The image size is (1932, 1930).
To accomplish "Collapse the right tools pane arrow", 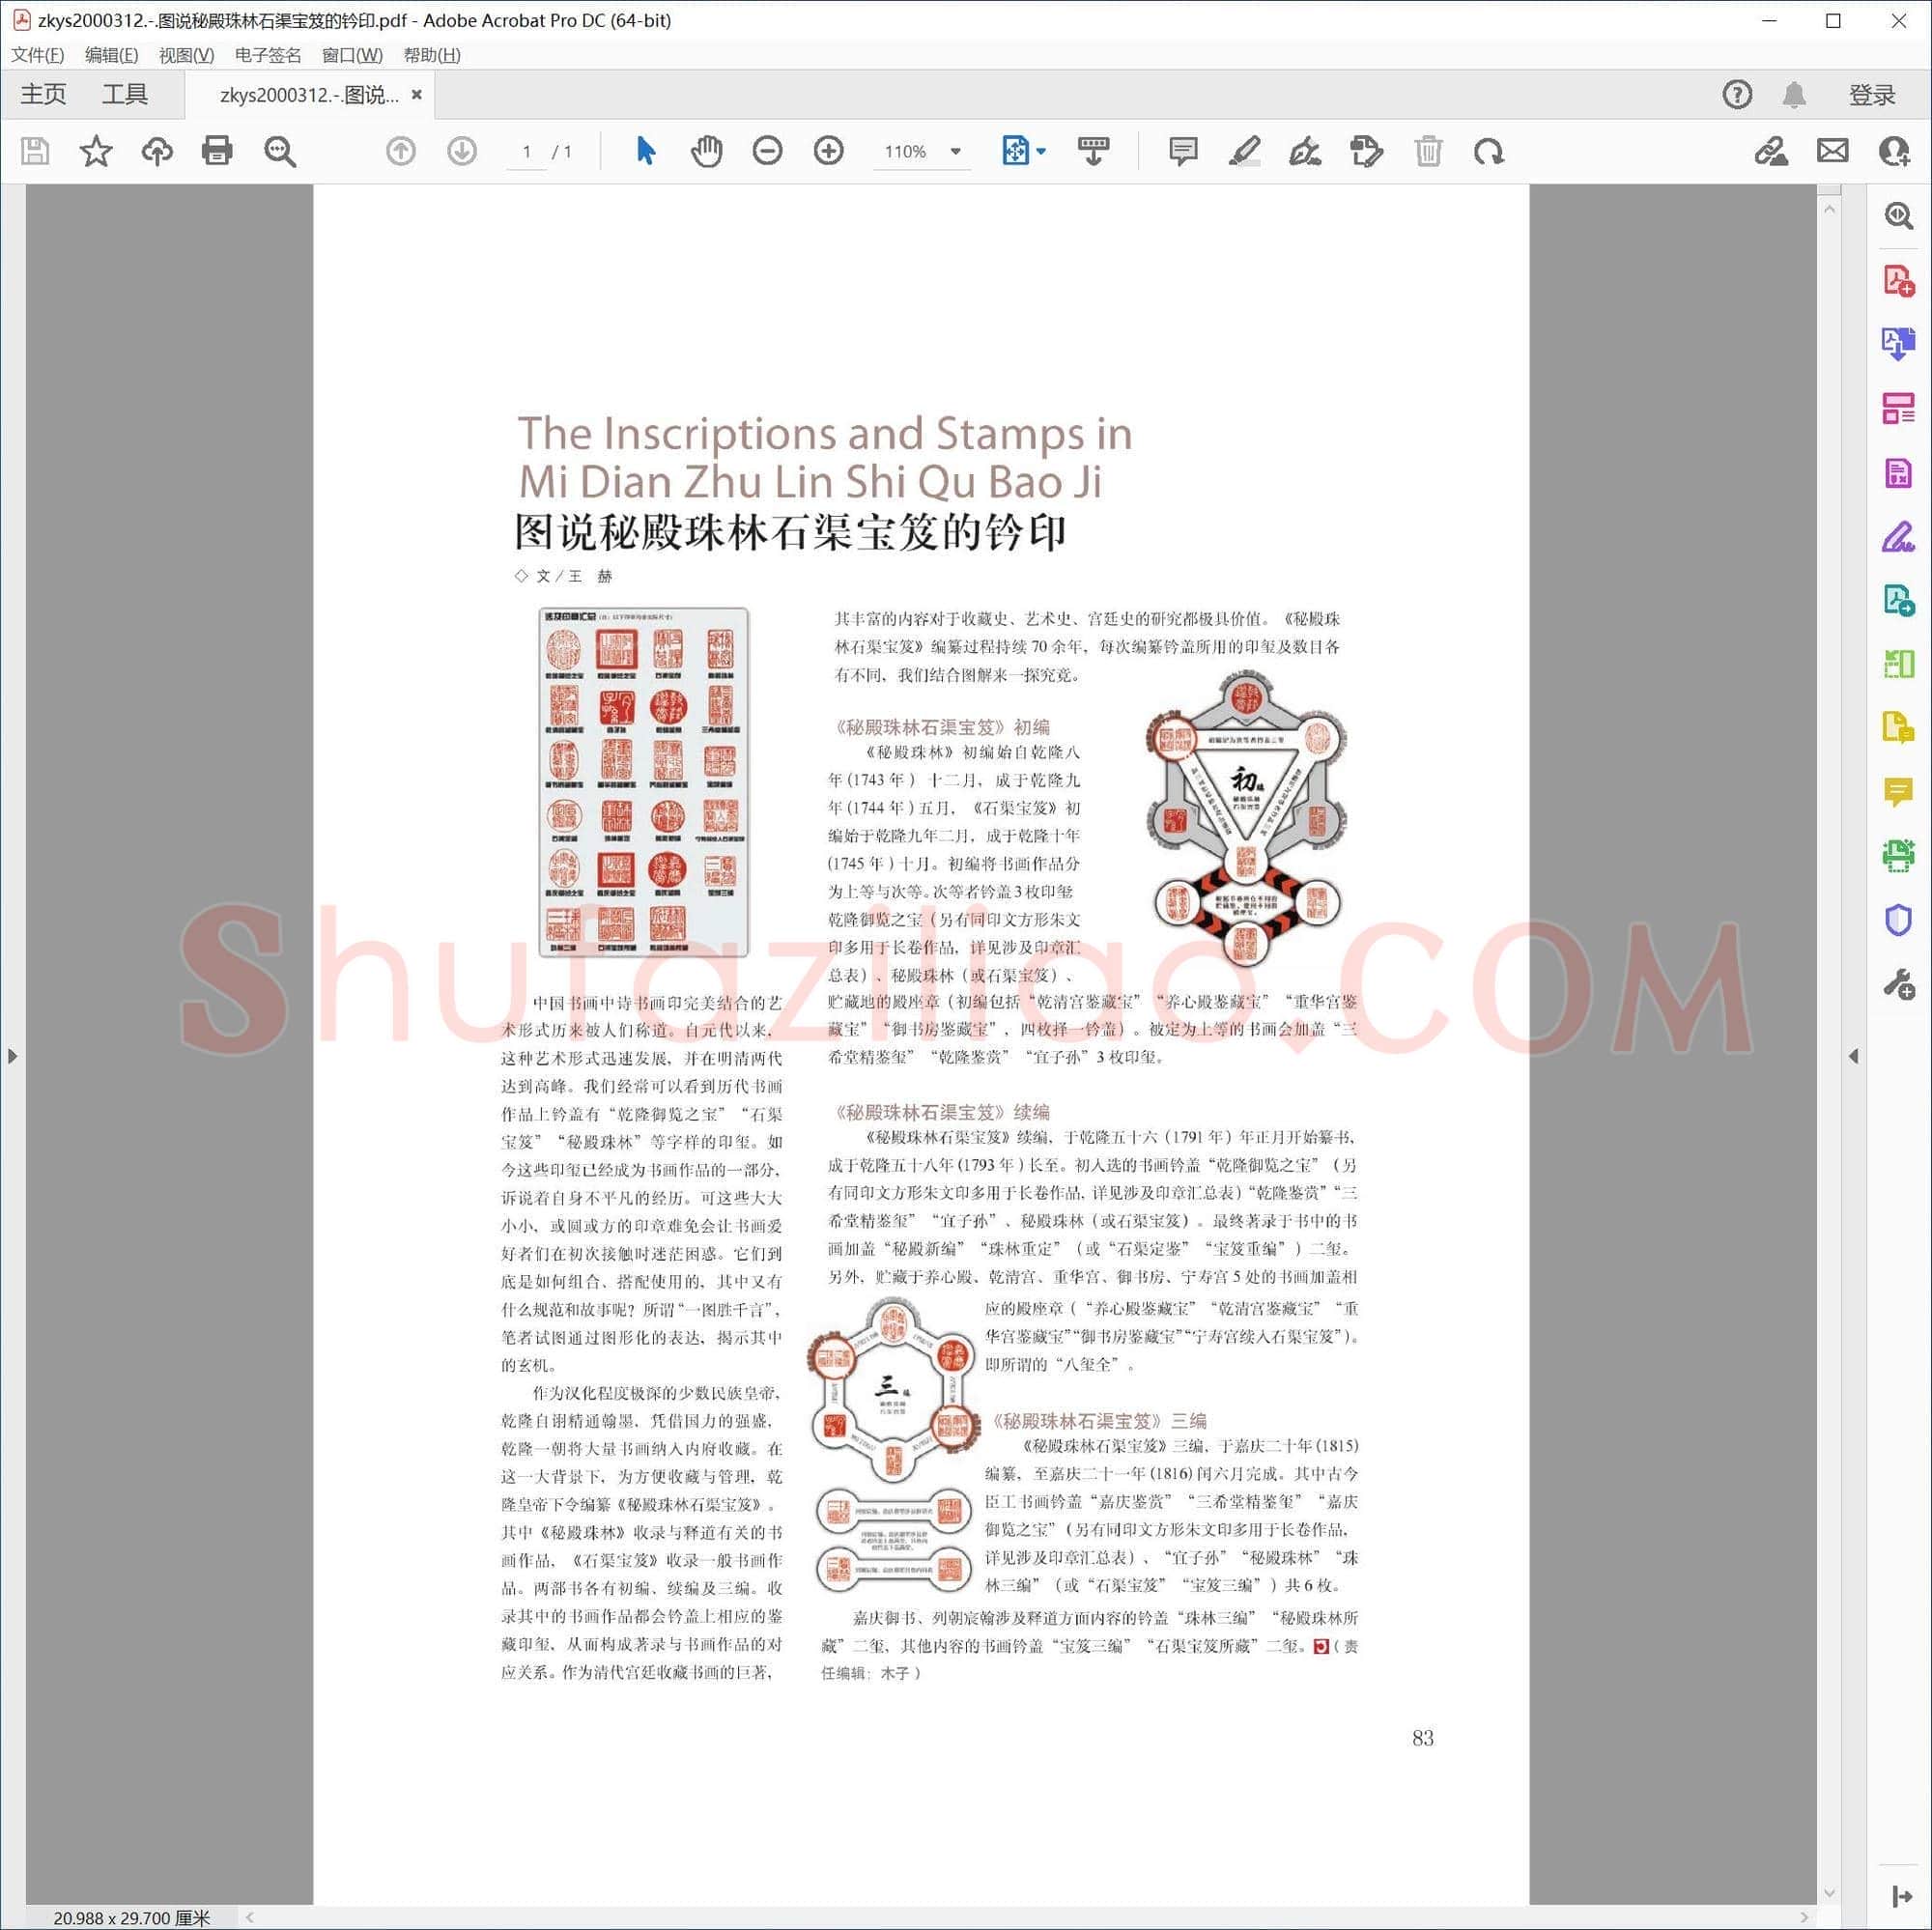I will click(x=1854, y=1057).
